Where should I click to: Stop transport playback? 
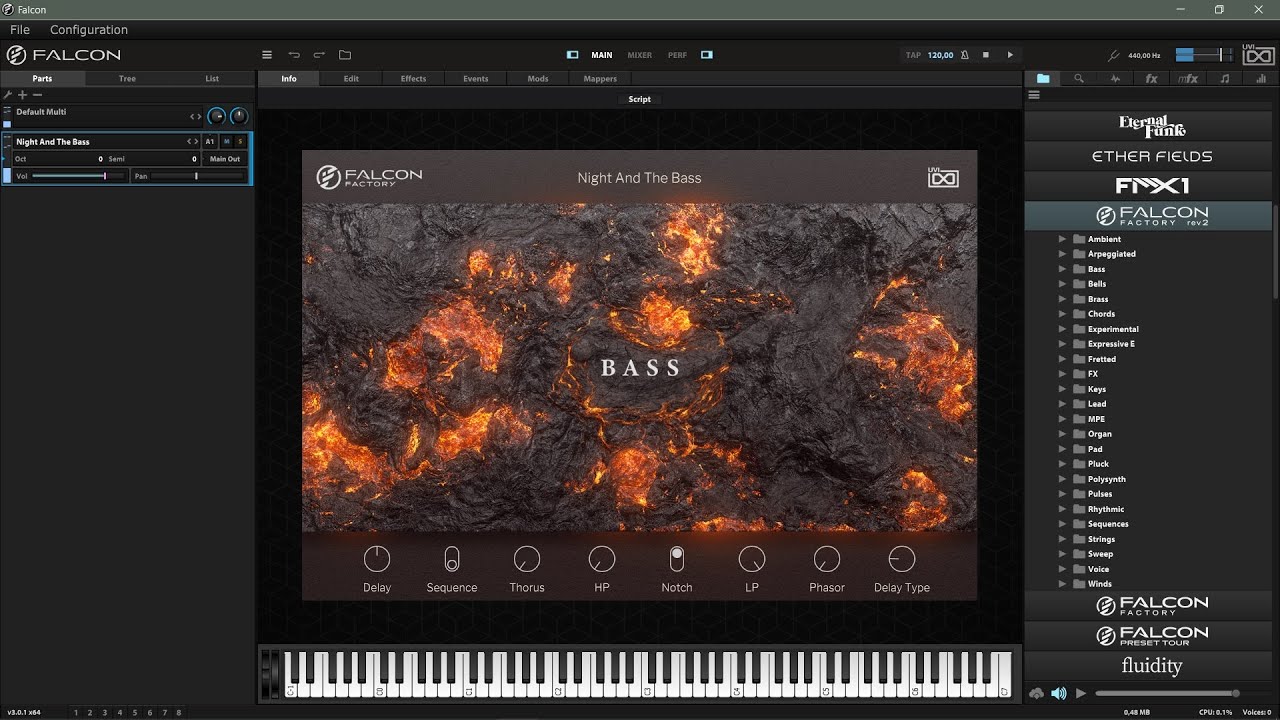(986, 55)
